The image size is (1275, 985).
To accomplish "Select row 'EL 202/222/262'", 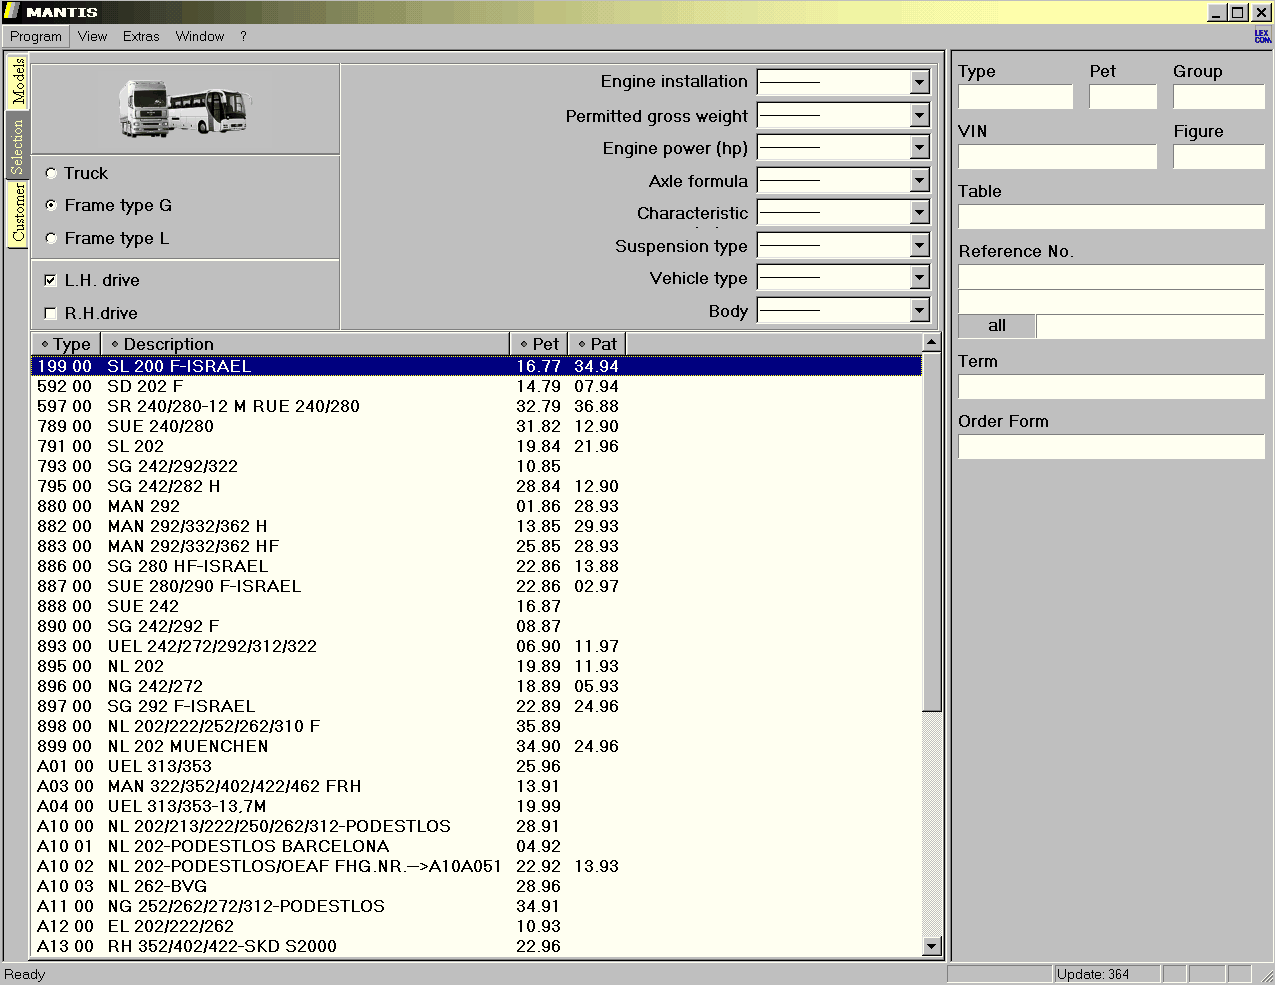I will [x=477, y=926].
